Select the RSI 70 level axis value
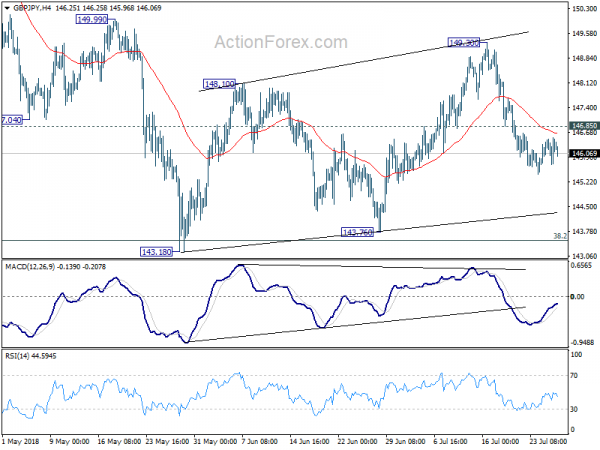 tap(574, 376)
